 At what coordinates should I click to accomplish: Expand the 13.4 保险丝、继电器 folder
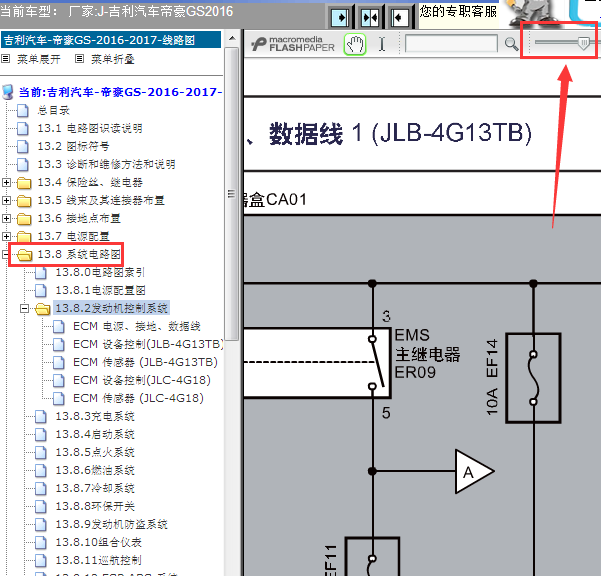coord(6,182)
